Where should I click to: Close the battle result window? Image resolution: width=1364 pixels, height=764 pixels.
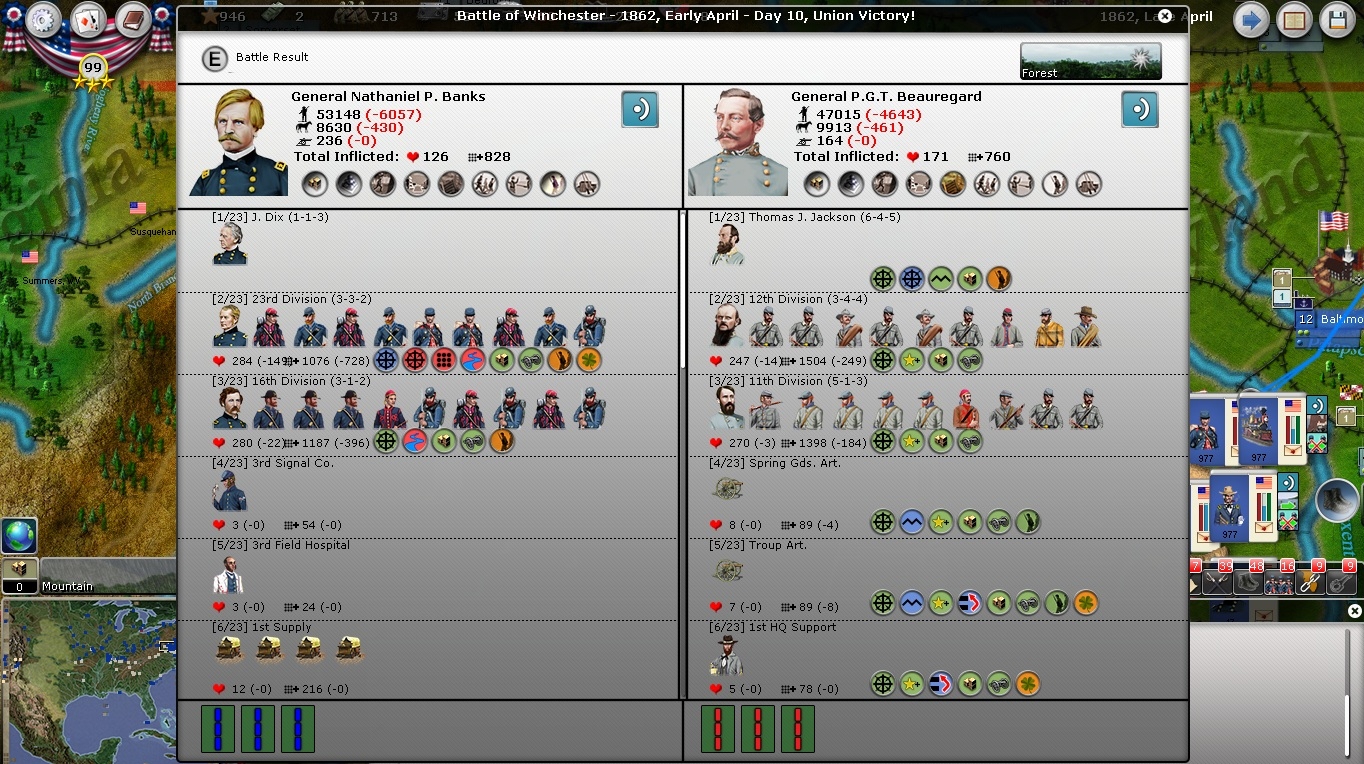pos(1164,16)
